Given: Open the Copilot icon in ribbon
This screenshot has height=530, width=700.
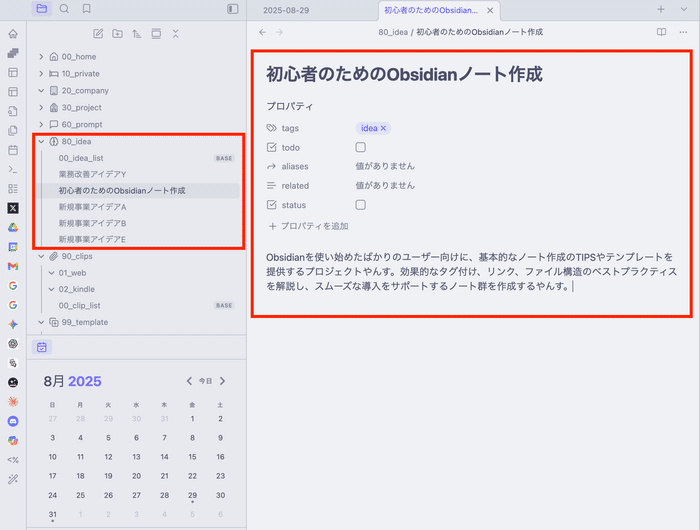Looking at the screenshot, I should (13, 440).
